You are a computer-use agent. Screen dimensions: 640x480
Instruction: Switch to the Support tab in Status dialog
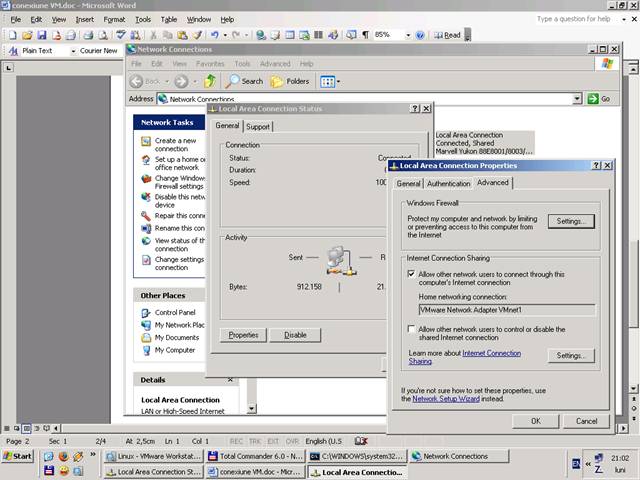click(x=258, y=127)
